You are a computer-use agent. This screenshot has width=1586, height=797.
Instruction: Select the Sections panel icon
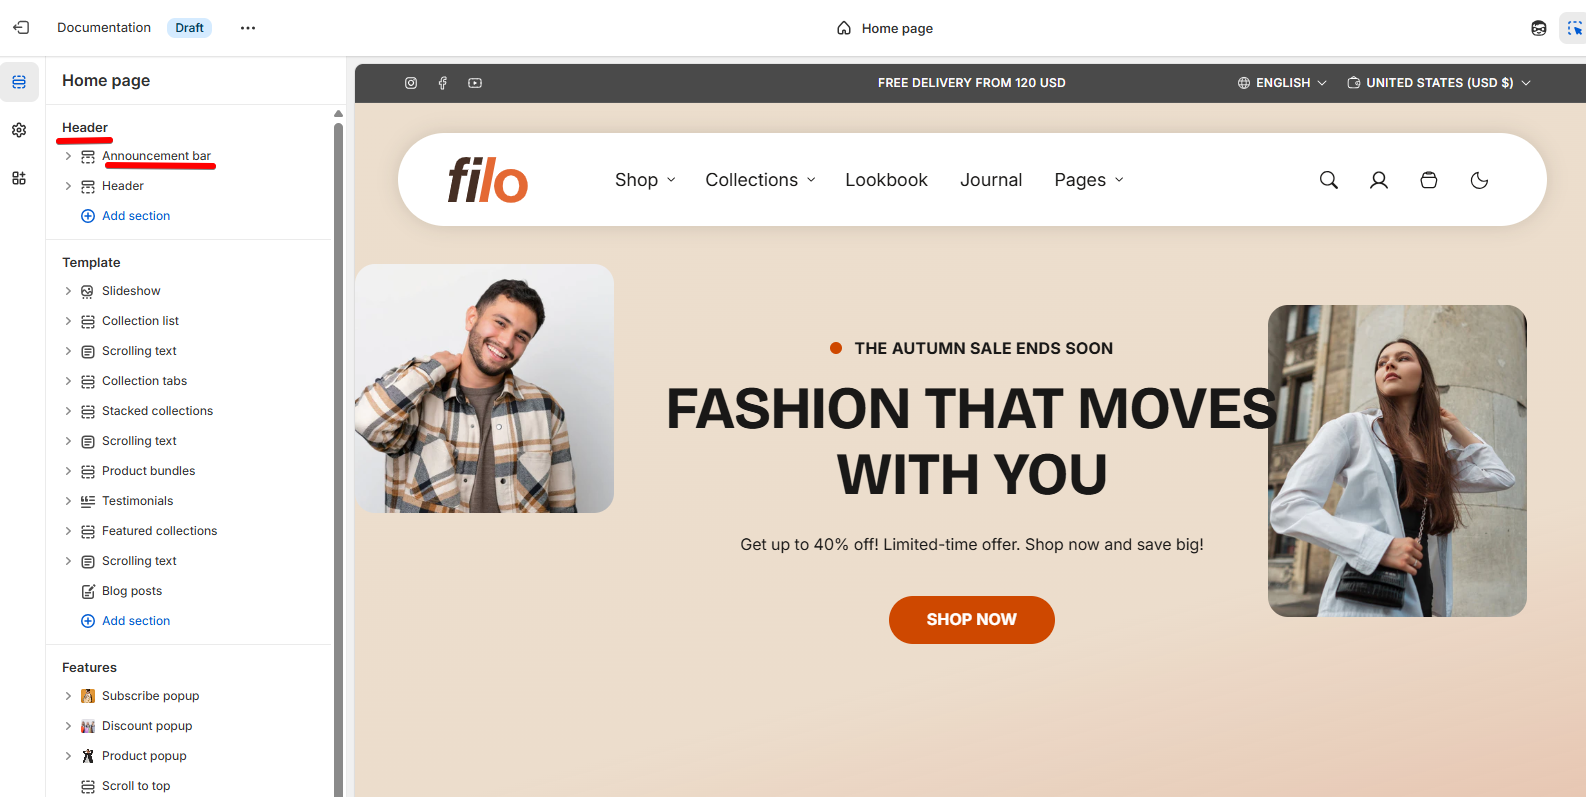(x=19, y=82)
